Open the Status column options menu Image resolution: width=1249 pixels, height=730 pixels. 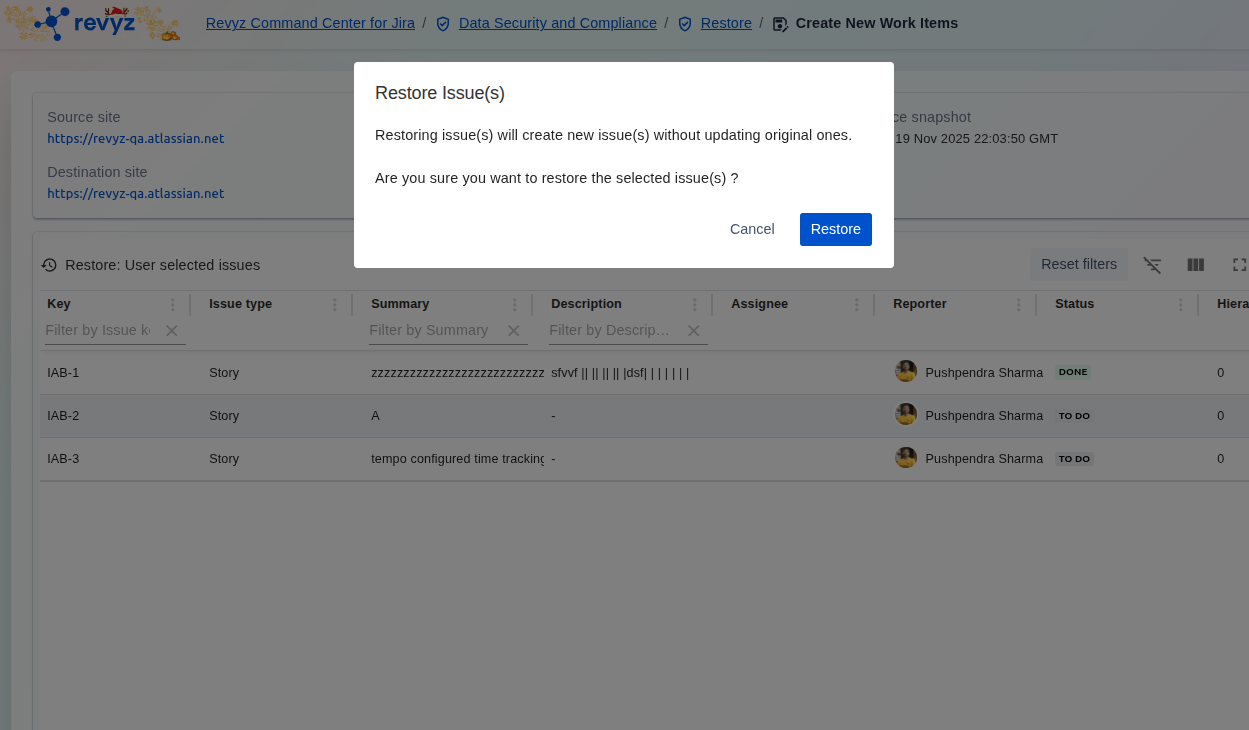click(x=1180, y=305)
